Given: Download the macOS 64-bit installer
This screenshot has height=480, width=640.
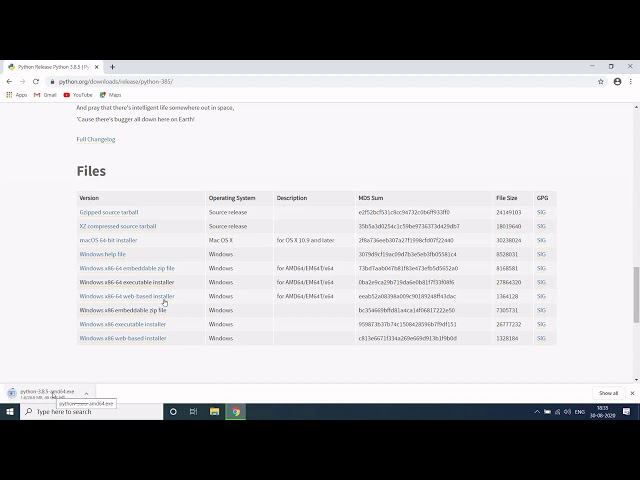Looking at the screenshot, I should click(x=108, y=240).
